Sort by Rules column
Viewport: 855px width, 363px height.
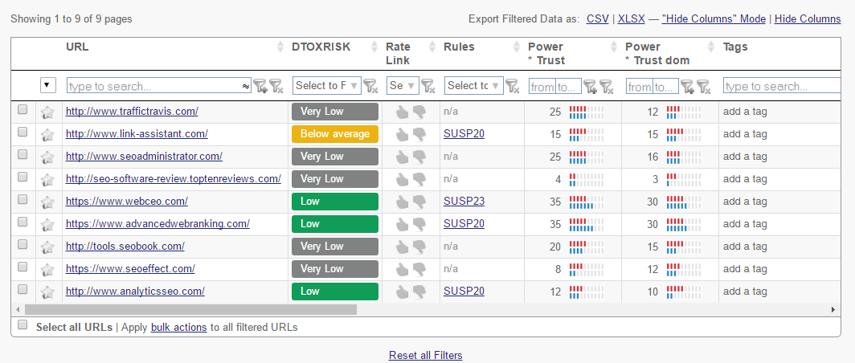pos(517,47)
